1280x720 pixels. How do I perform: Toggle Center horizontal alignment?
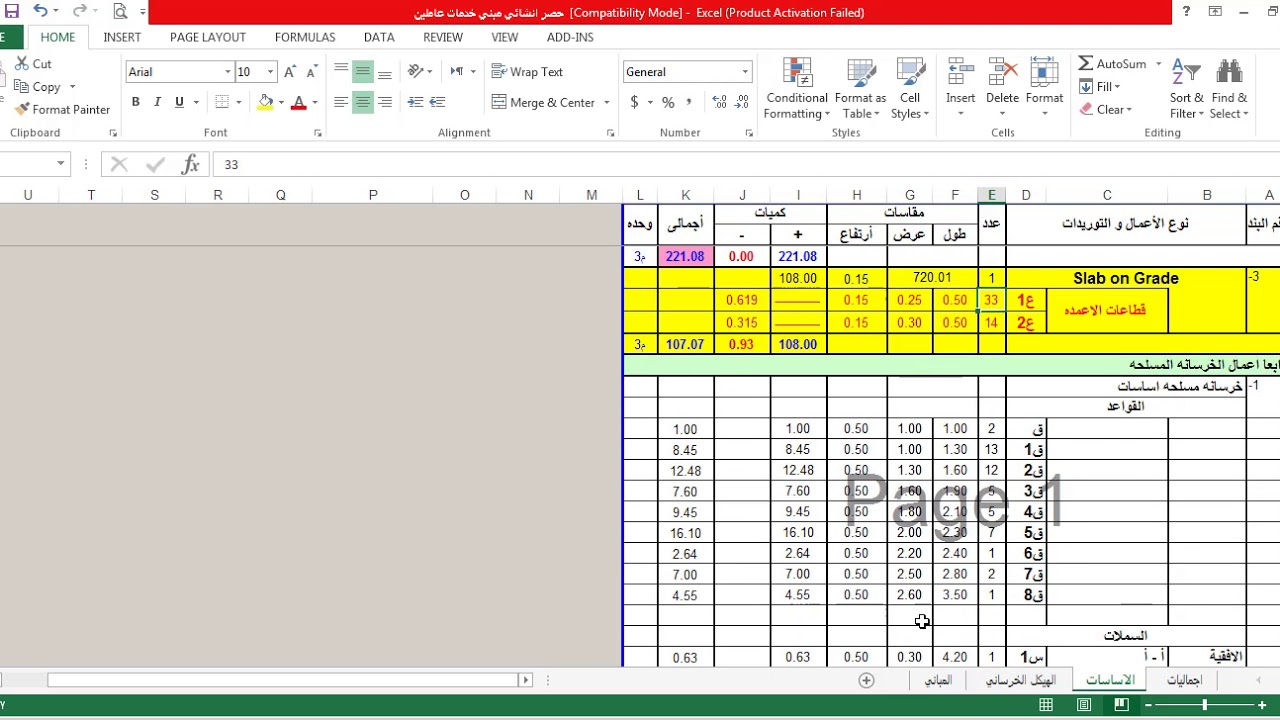363,102
